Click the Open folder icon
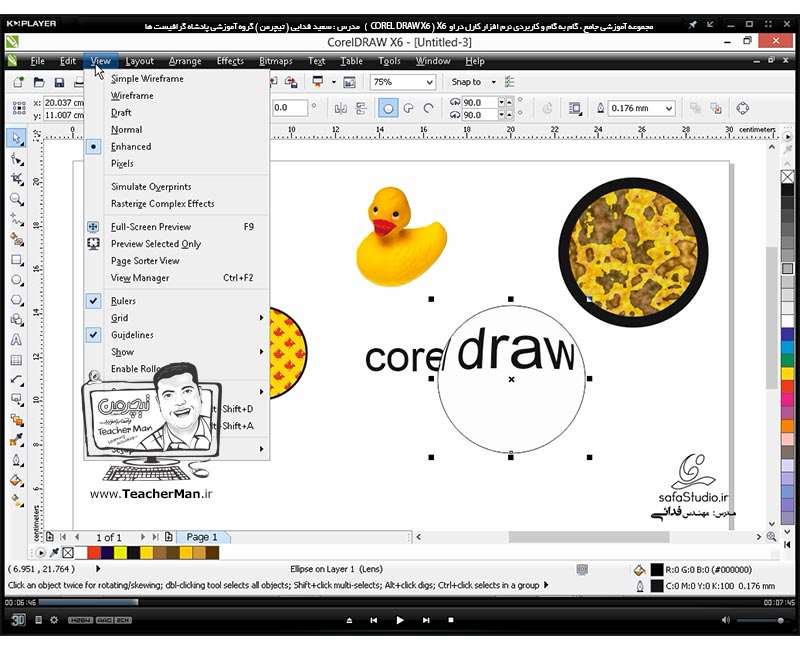The height and width of the screenshot is (650, 800). (x=39, y=82)
